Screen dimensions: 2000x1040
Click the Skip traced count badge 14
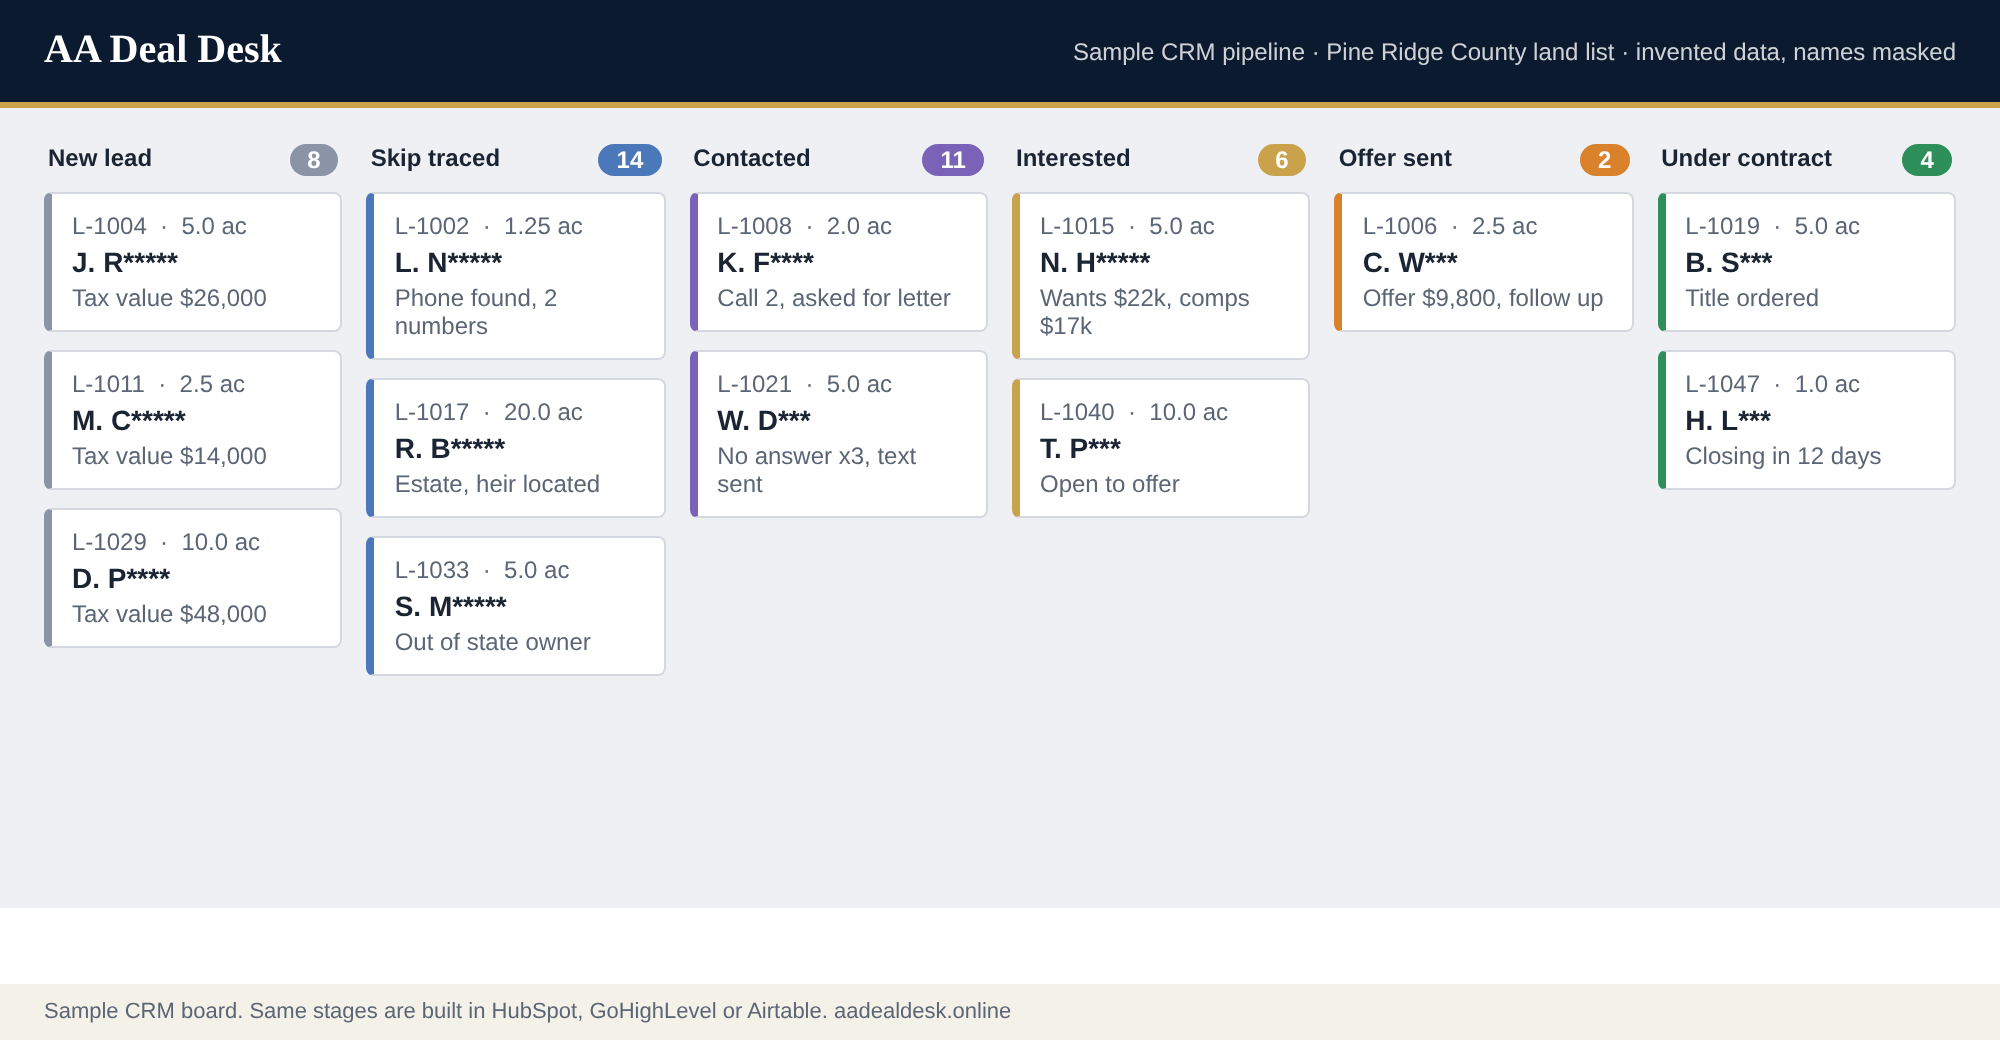coord(630,160)
